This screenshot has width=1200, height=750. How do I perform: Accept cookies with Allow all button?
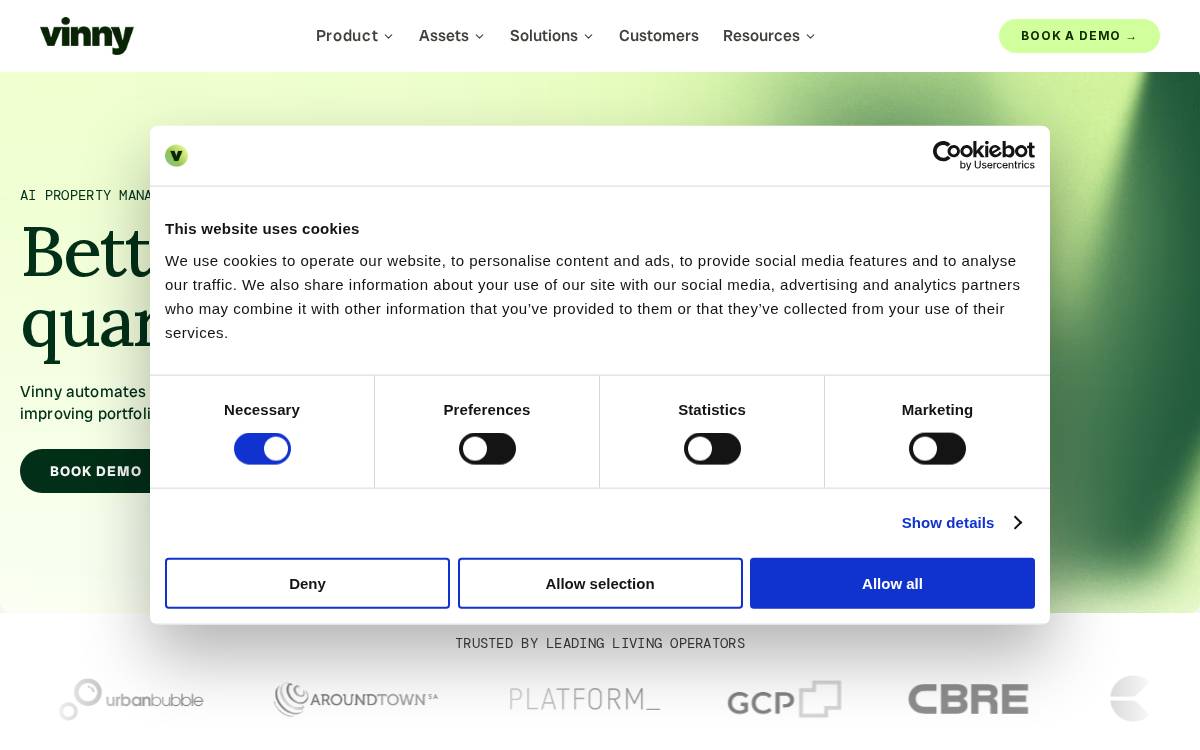click(892, 583)
